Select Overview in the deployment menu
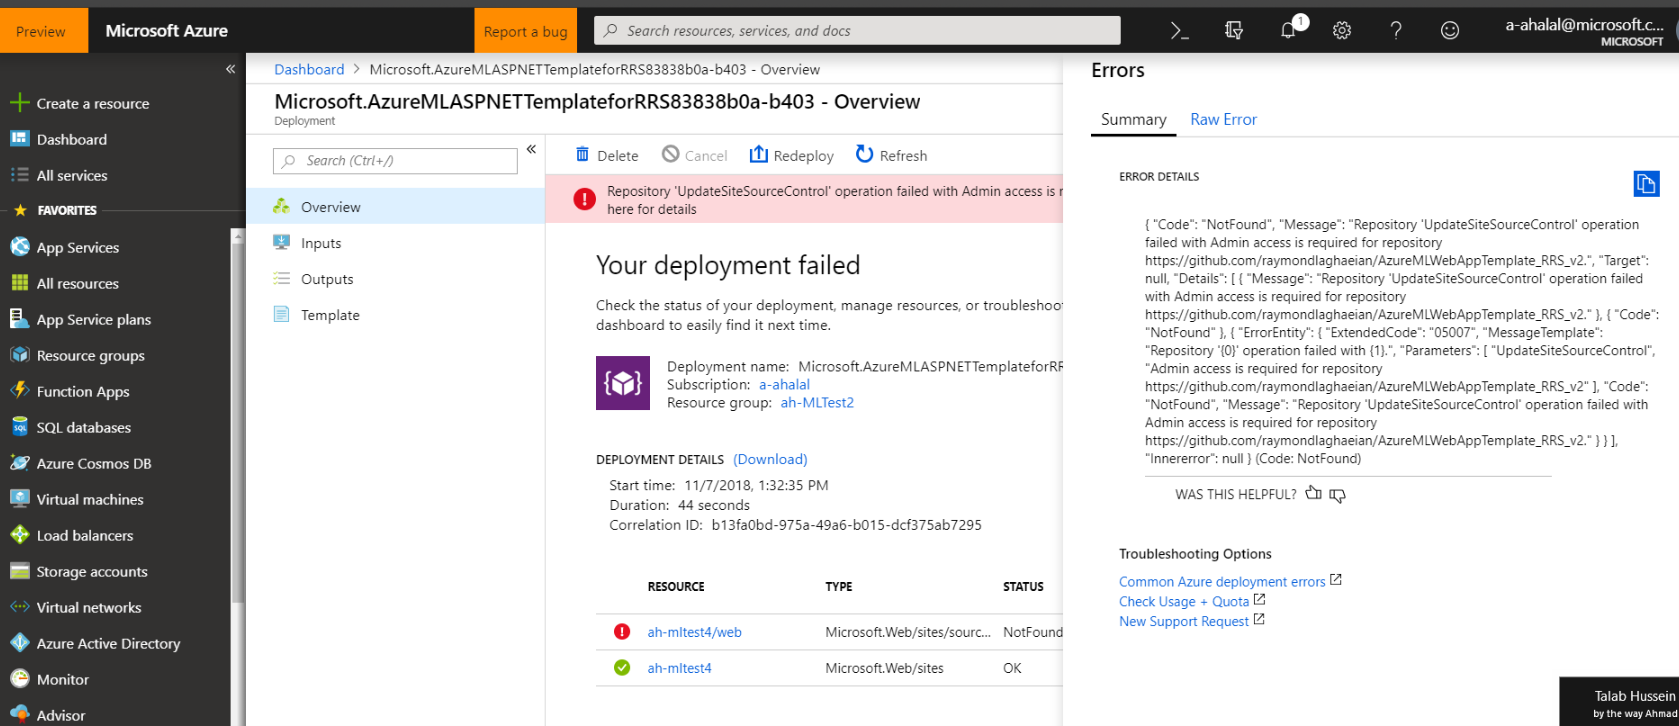 pos(396,207)
